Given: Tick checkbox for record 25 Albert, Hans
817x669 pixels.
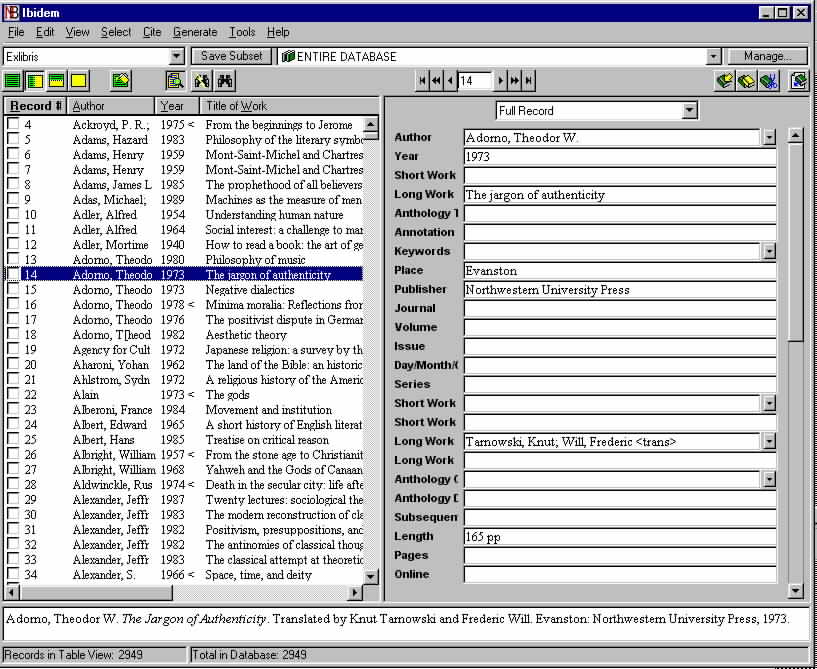Looking at the screenshot, I should 13,439.
